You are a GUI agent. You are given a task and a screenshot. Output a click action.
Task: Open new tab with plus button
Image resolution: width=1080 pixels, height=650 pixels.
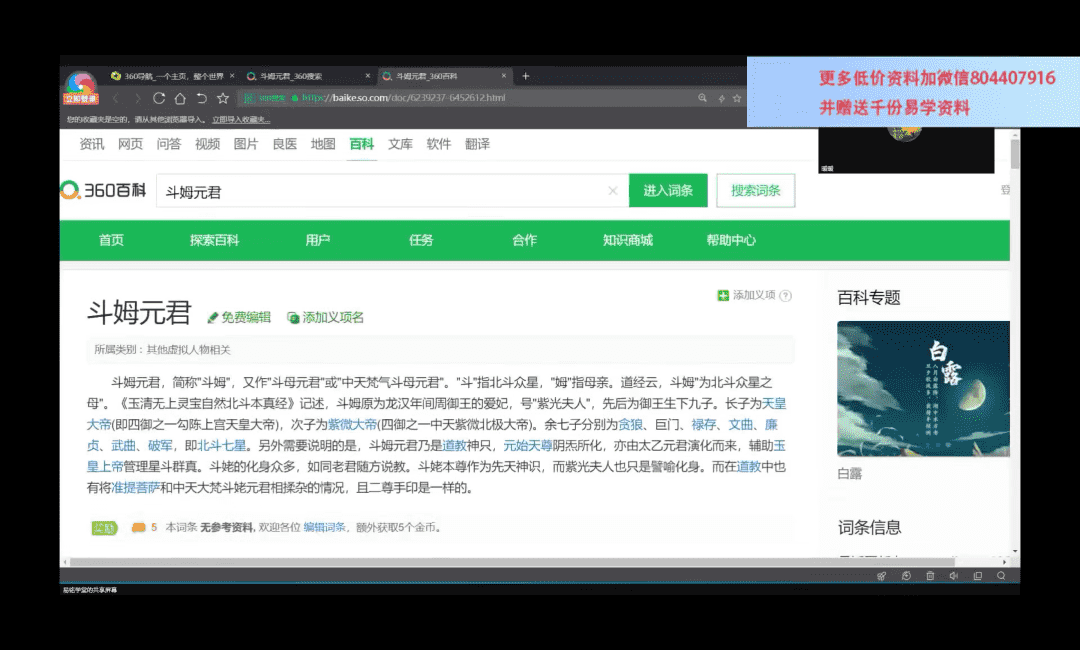click(x=526, y=76)
